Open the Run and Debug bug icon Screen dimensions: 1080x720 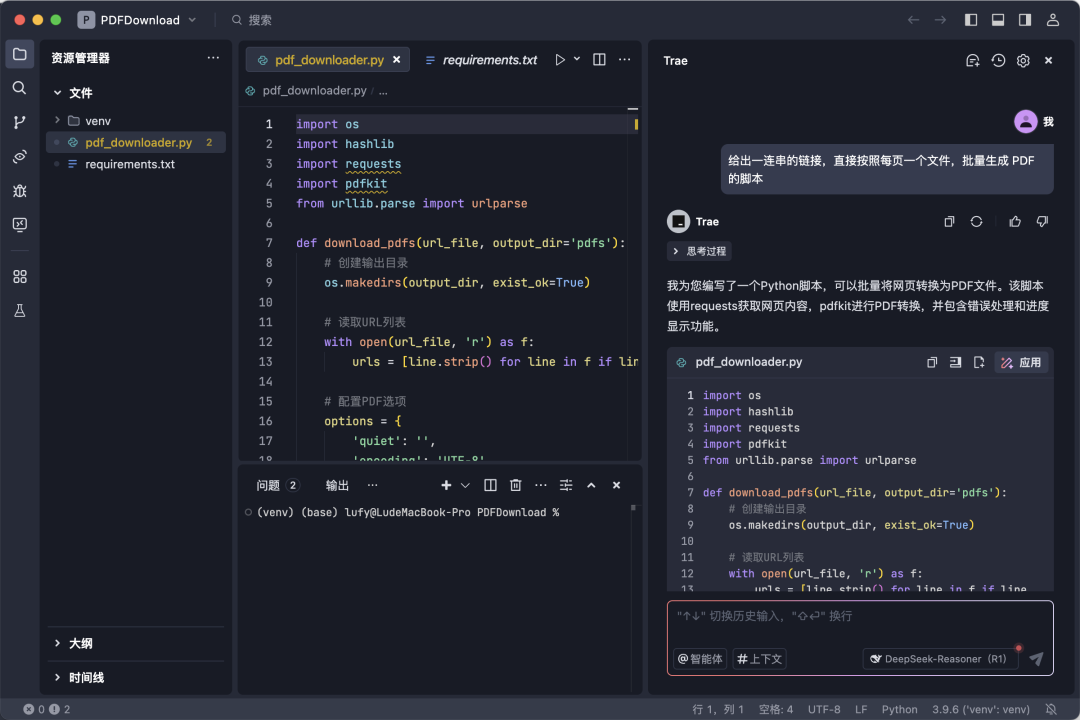20,191
